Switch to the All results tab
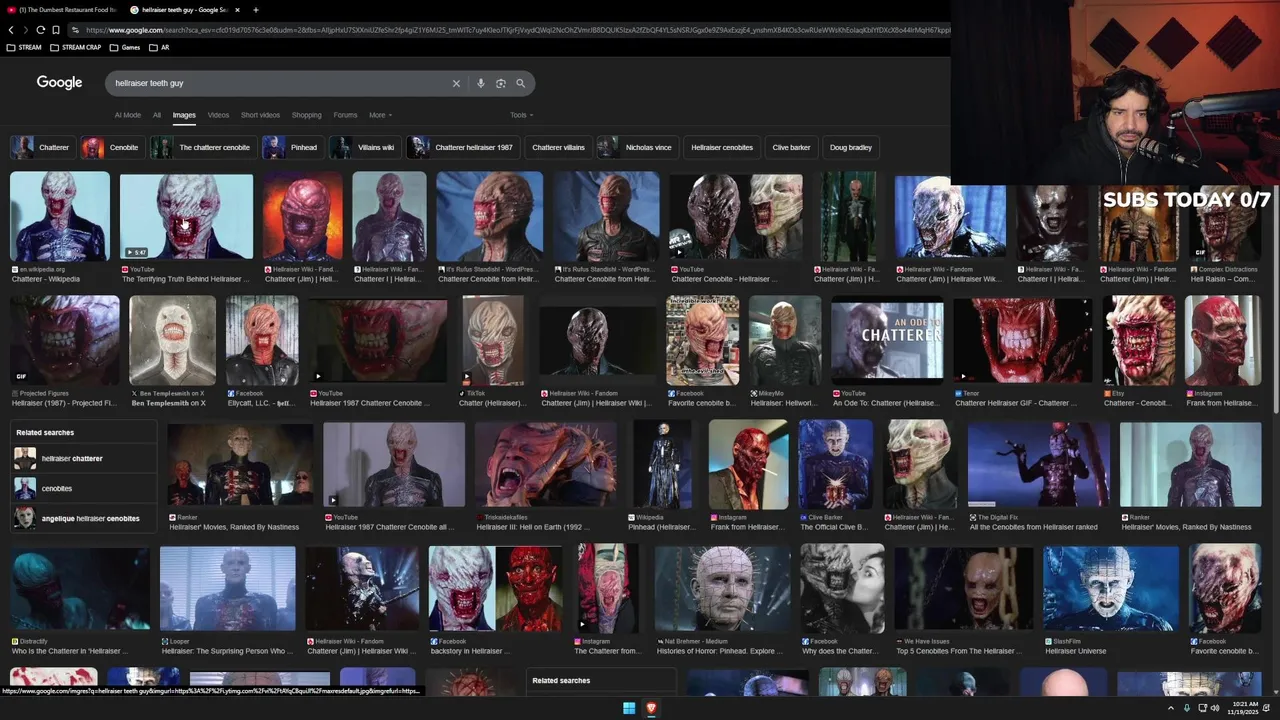 (157, 115)
